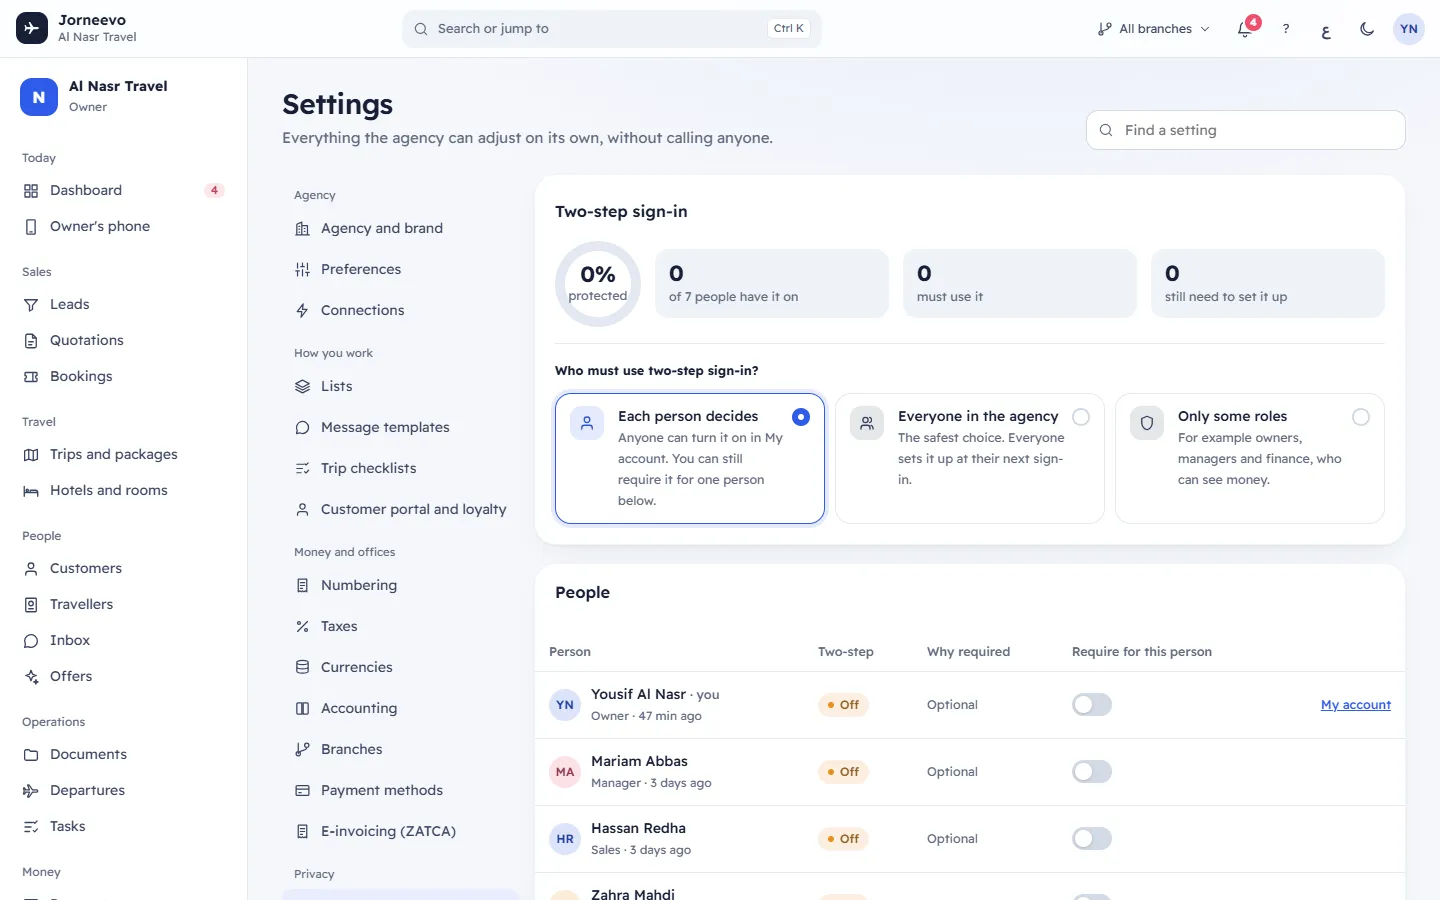Select the Each person decides option
Image resolution: width=1440 pixels, height=900 pixels.
coord(690,458)
